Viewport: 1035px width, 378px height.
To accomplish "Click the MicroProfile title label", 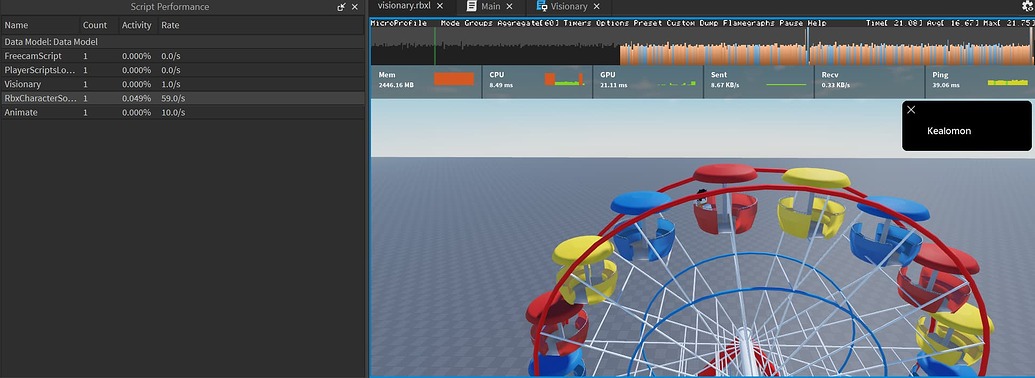I will (398, 22).
